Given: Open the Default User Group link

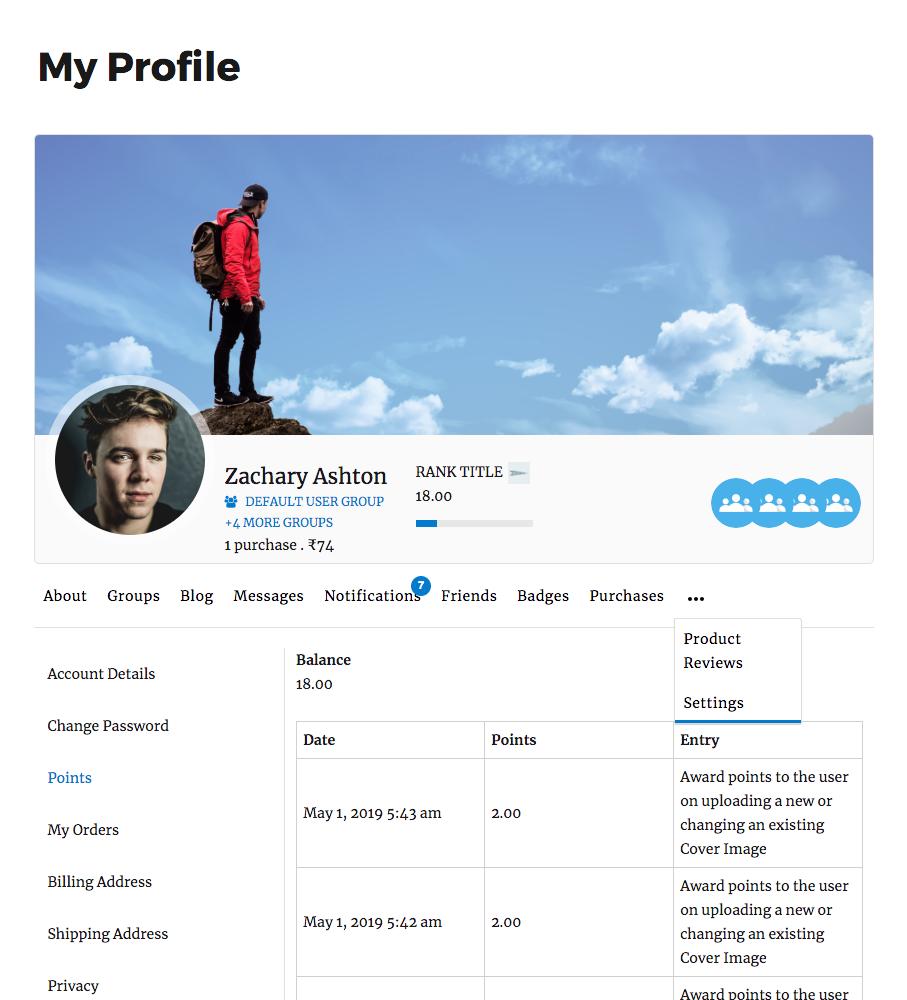Looking at the screenshot, I should pos(314,502).
